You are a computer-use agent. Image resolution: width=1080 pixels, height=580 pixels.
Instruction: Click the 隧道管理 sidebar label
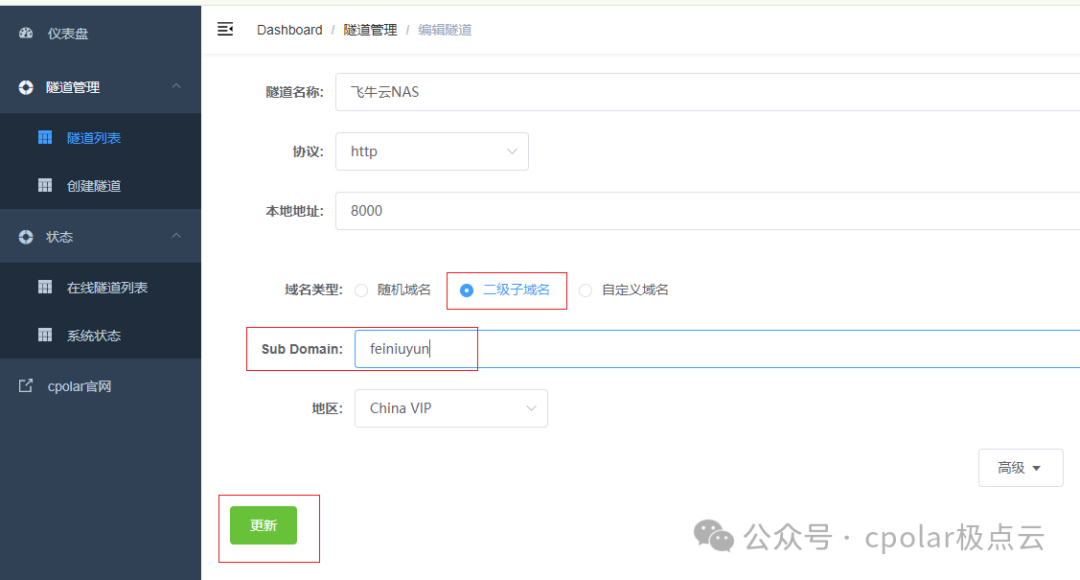(73, 87)
